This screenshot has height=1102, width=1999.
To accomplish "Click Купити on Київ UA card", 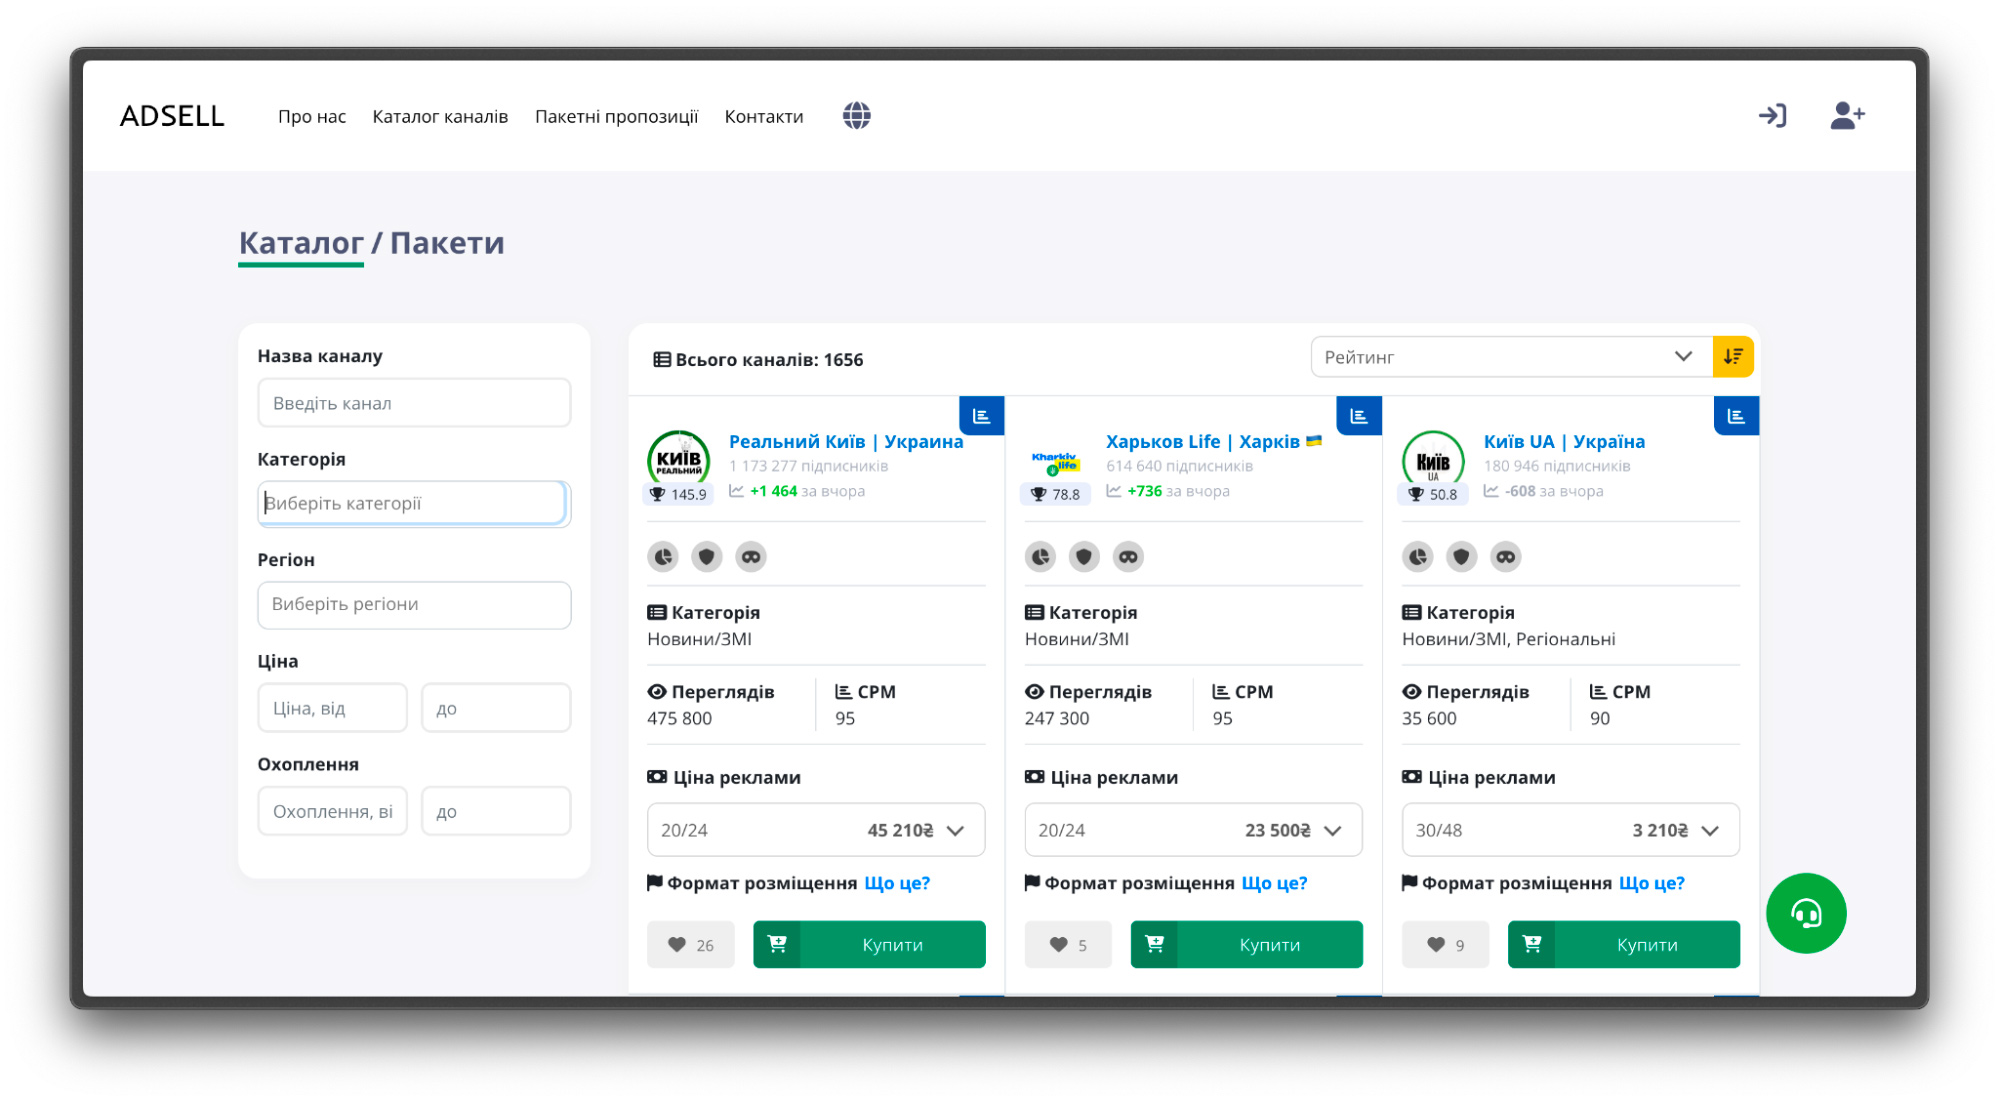I will tap(1623, 945).
